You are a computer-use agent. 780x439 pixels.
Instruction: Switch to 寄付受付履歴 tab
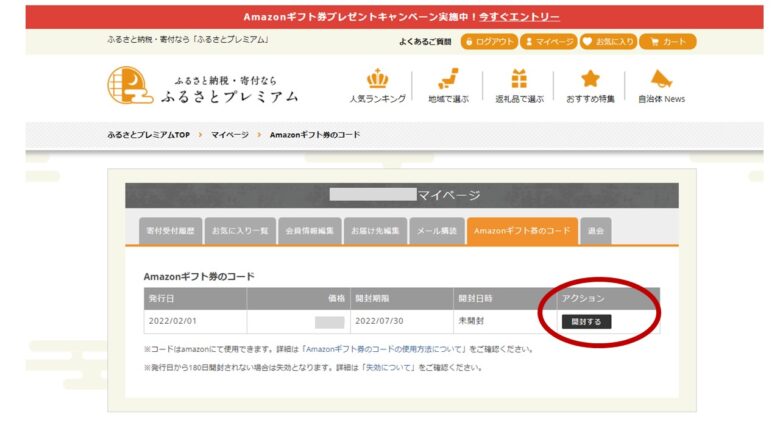pyautogui.click(x=171, y=231)
